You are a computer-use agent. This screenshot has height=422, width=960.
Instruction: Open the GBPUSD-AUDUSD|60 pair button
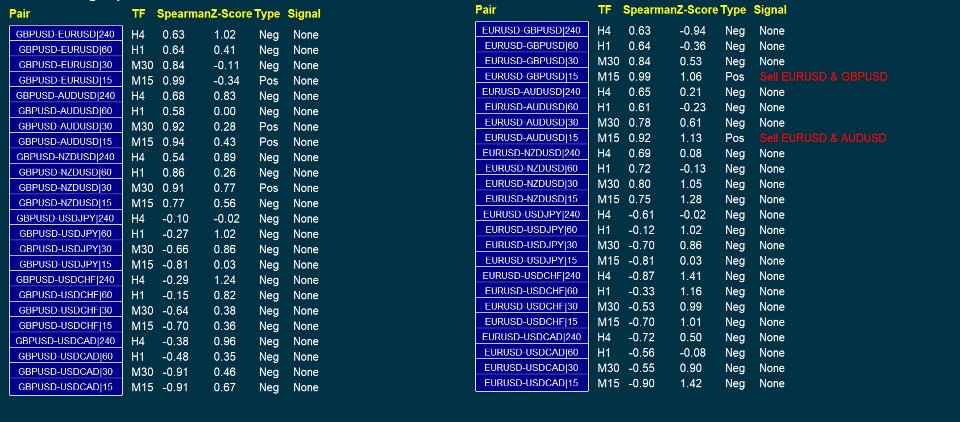tap(66, 111)
